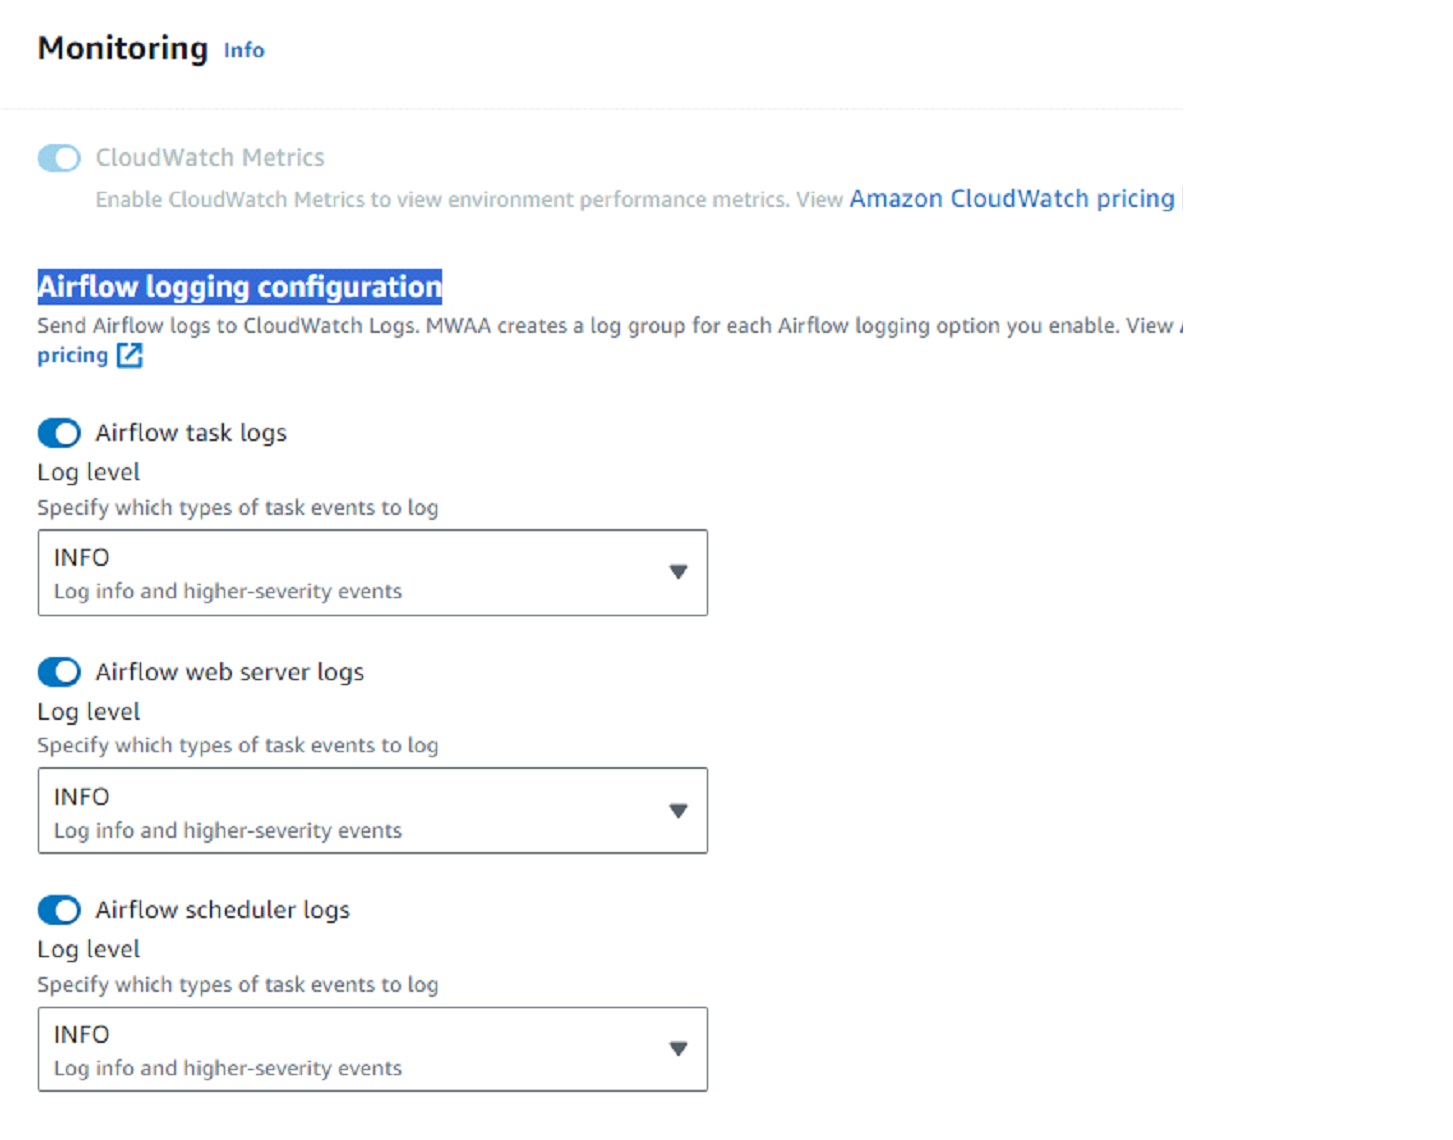Click the CloudWatch Metrics label text

[210, 158]
